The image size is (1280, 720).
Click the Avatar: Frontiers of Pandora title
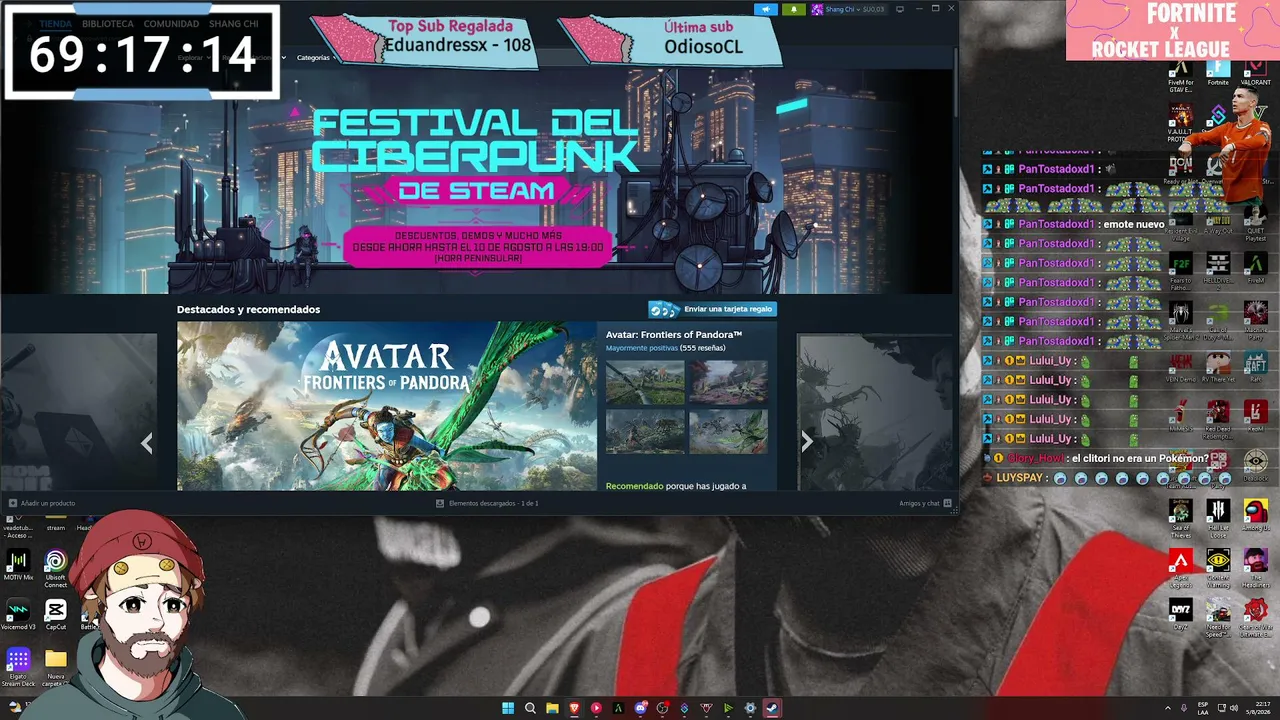[x=674, y=335]
